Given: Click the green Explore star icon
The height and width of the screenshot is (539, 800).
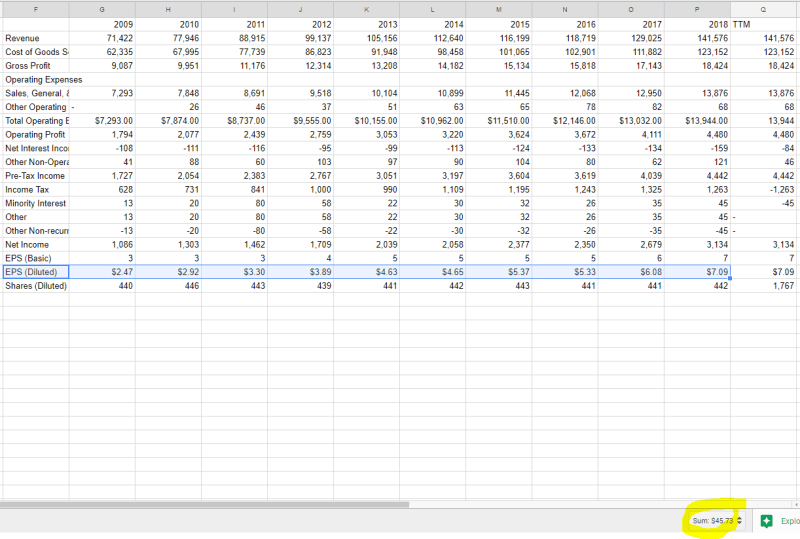Looking at the screenshot, I should pos(765,520).
